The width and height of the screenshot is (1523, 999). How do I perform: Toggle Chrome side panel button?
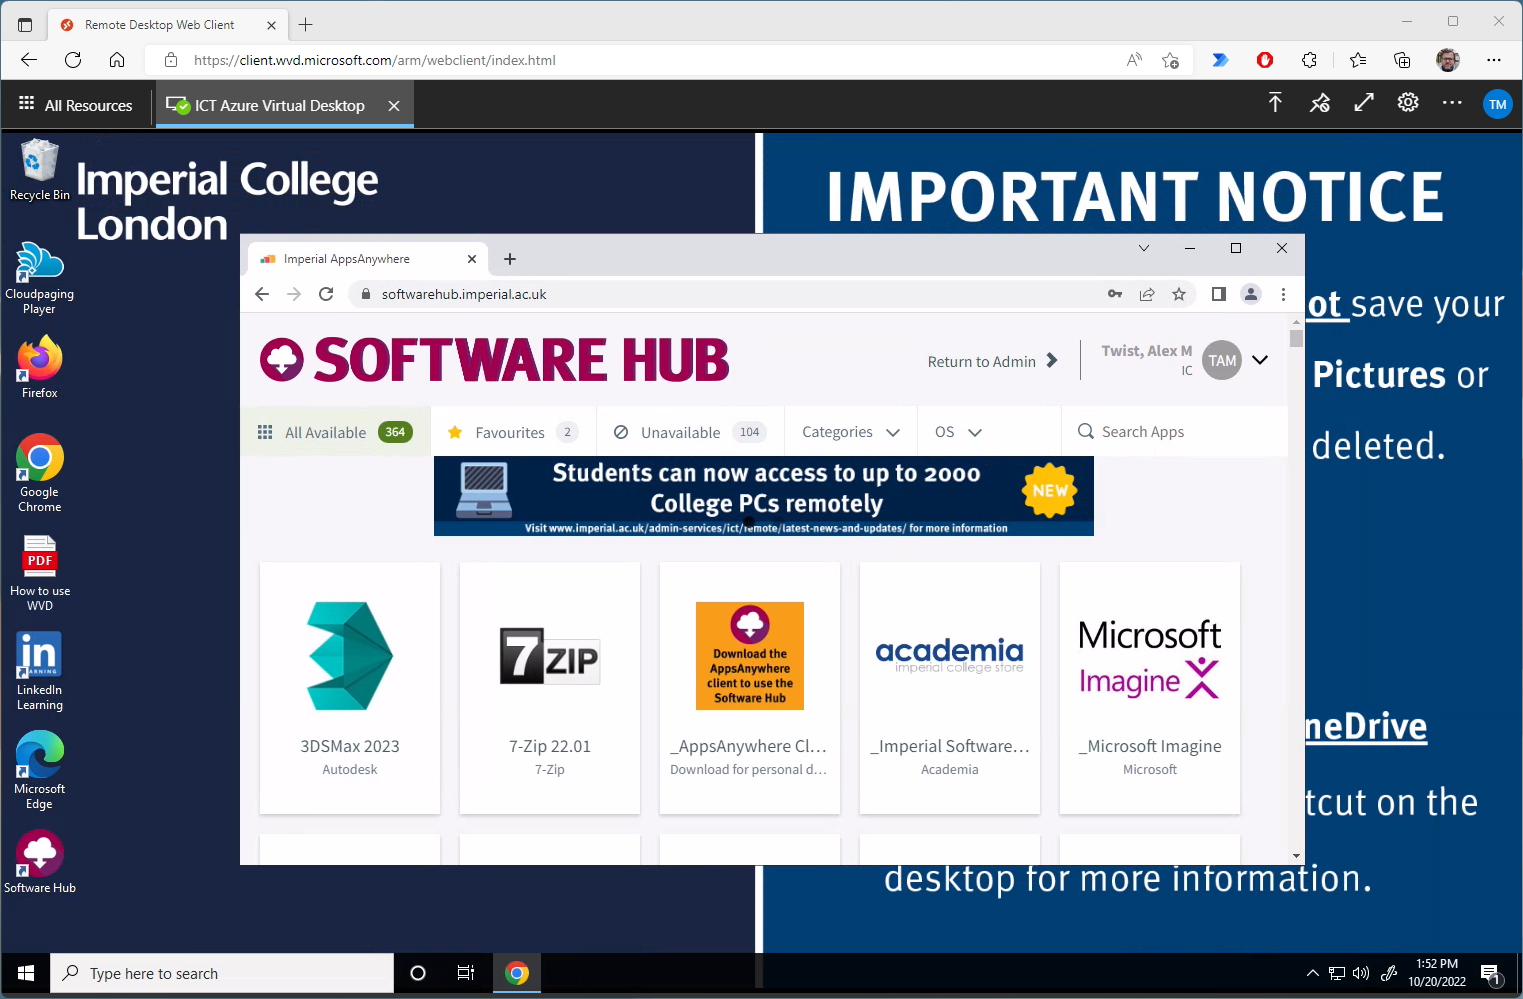[x=1218, y=294]
